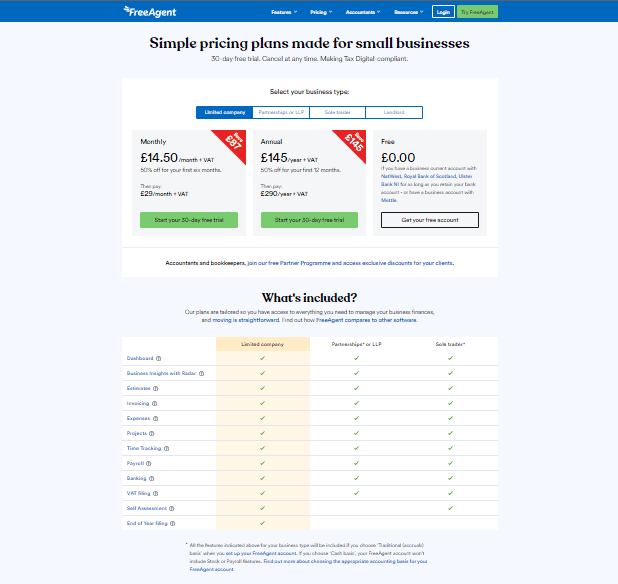Show info tooltip for Dashboard
This screenshot has height=584, width=618.
pyautogui.click(x=158, y=359)
